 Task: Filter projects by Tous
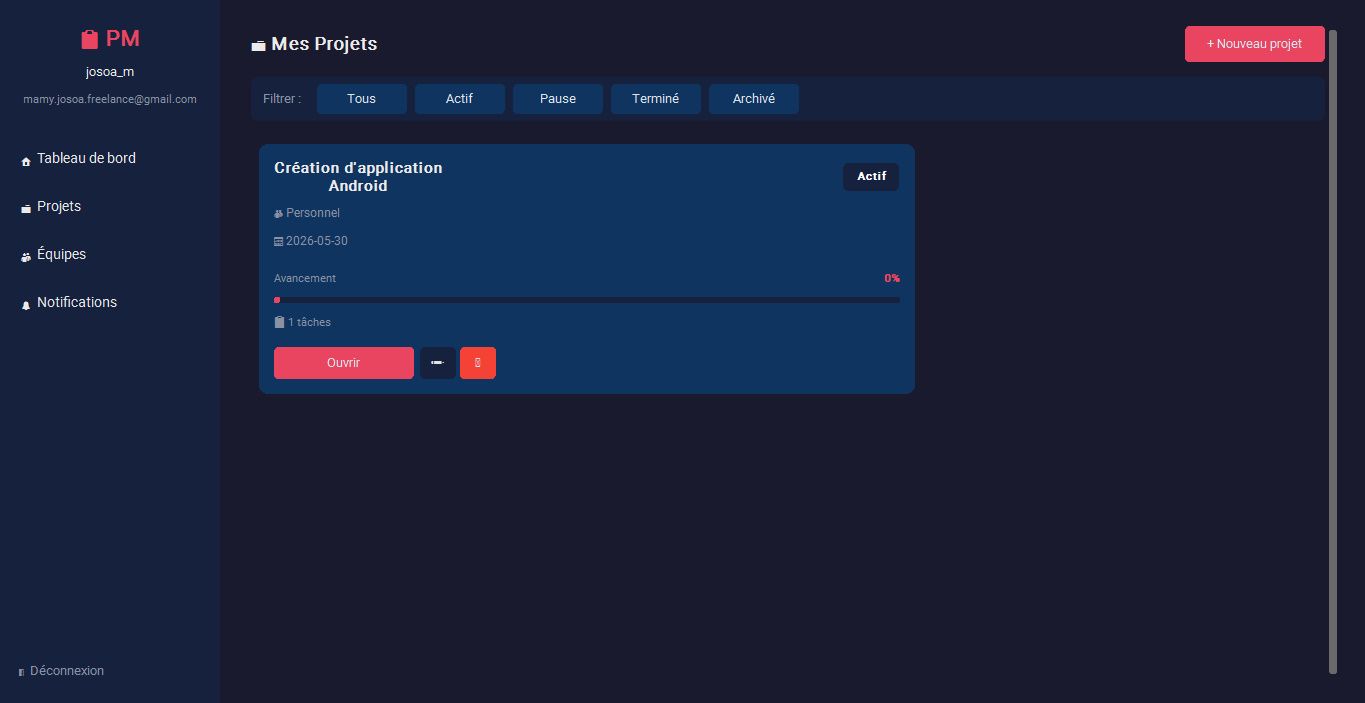coord(362,99)
